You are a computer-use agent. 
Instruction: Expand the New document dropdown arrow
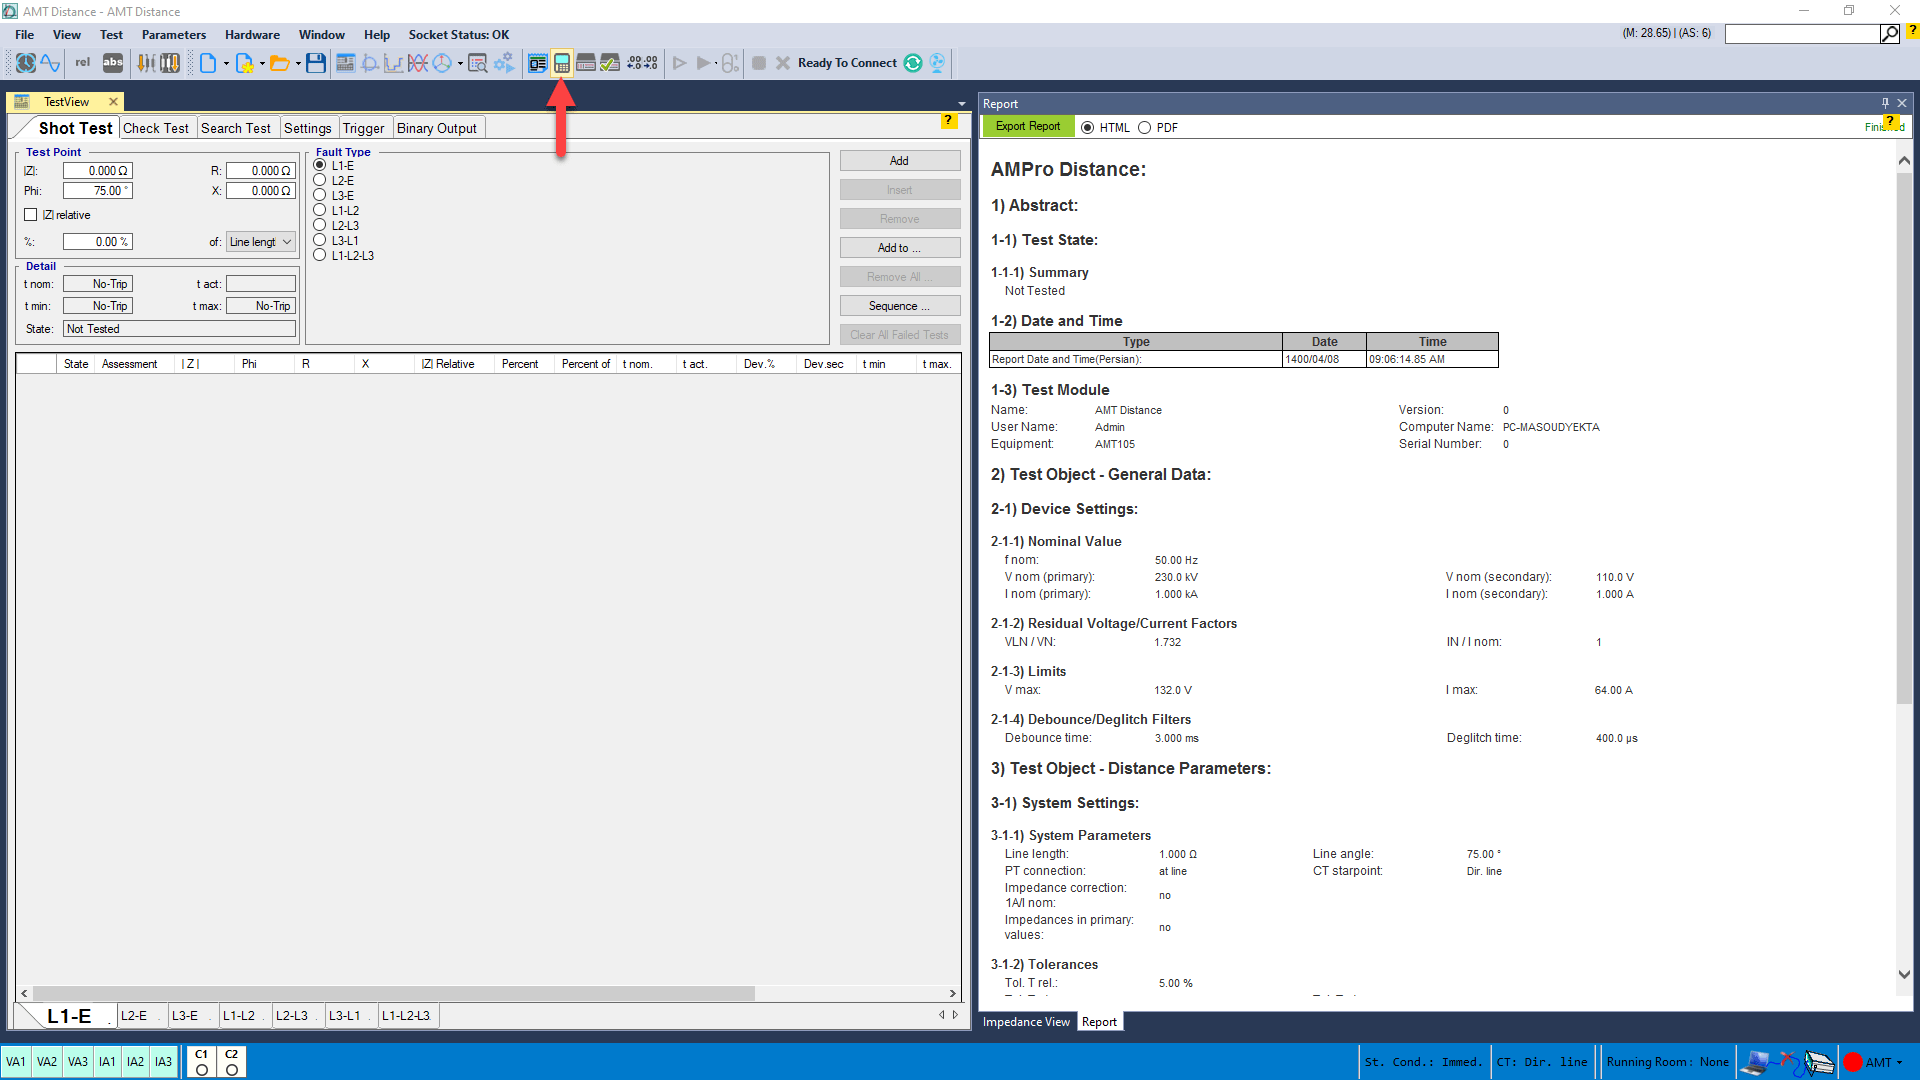coord(226,64)
